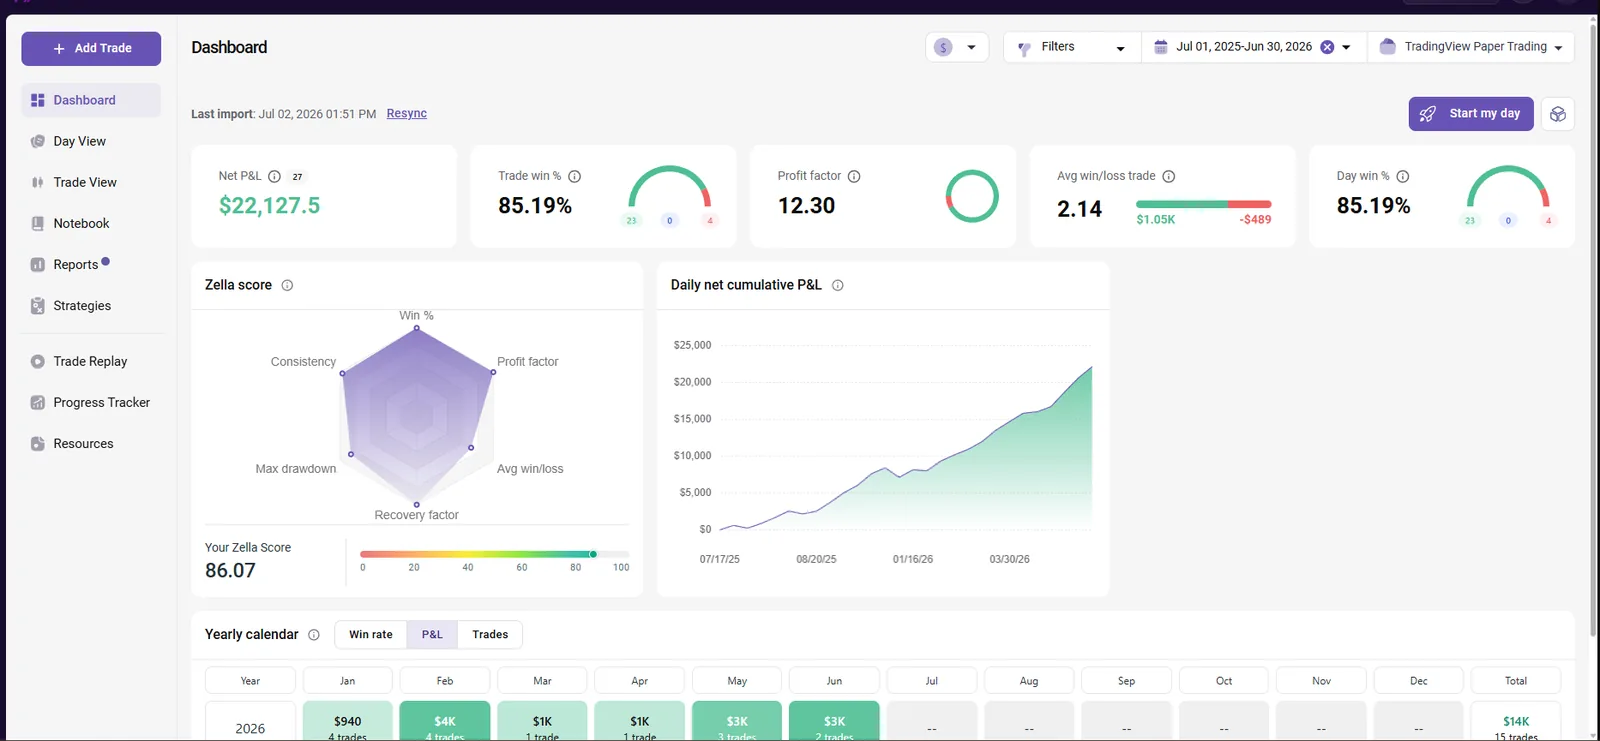Screen dimensions: 1600x741
Task: Click the May $3K calendar cell
Action: [737, 721]
